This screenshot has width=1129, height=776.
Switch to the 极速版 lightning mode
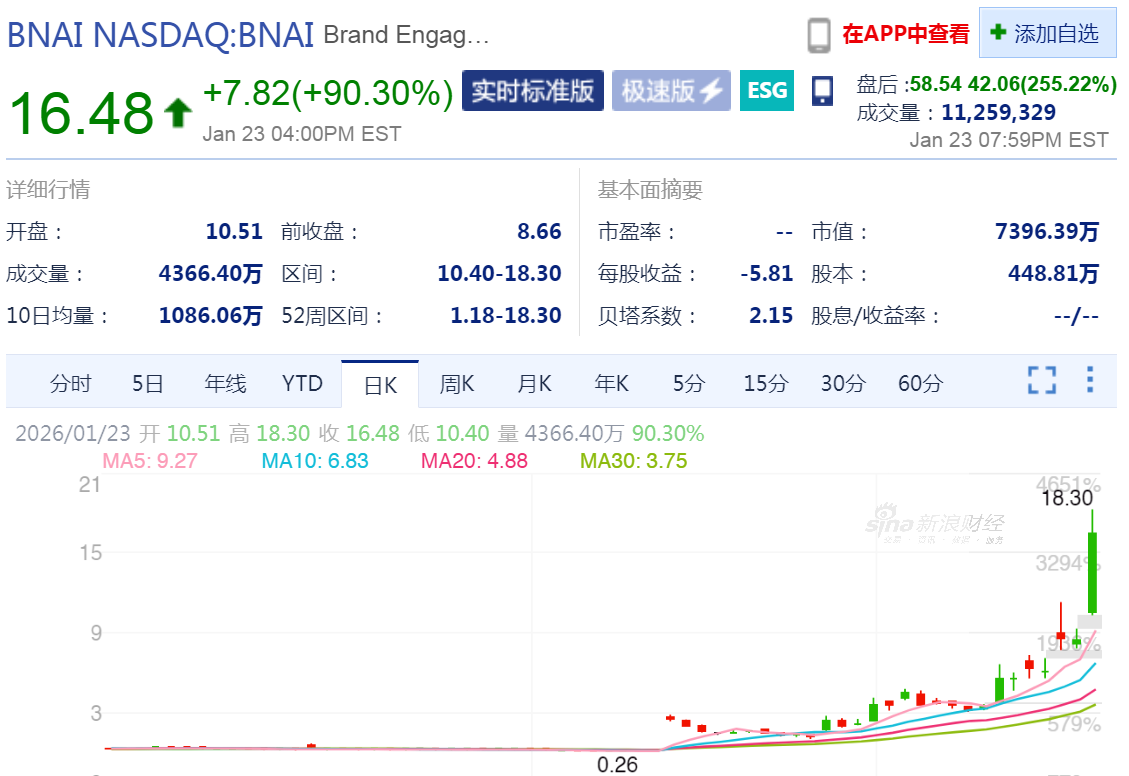click(671, 91)
